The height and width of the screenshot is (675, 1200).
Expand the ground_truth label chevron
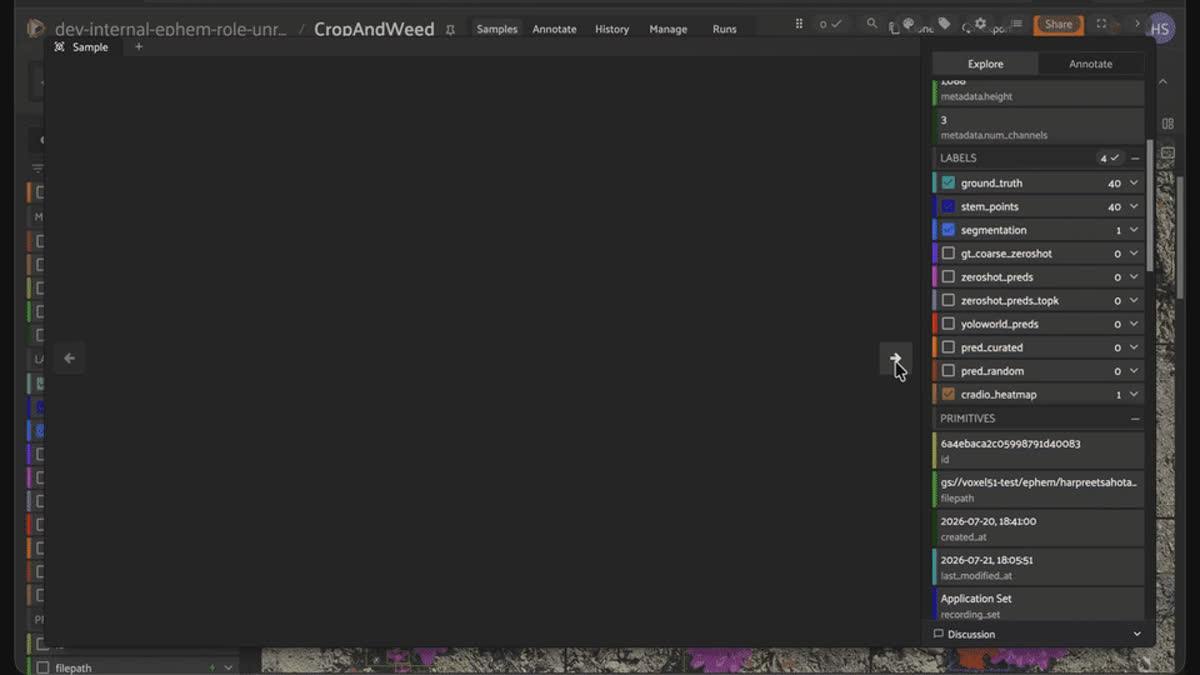(1134, 183)
